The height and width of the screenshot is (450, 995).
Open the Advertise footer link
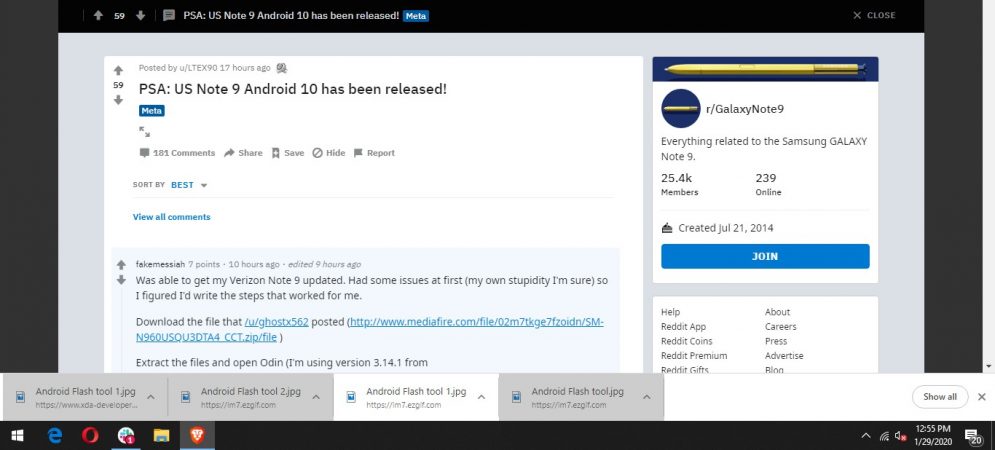pyautogui.click(x=784, y=355)
